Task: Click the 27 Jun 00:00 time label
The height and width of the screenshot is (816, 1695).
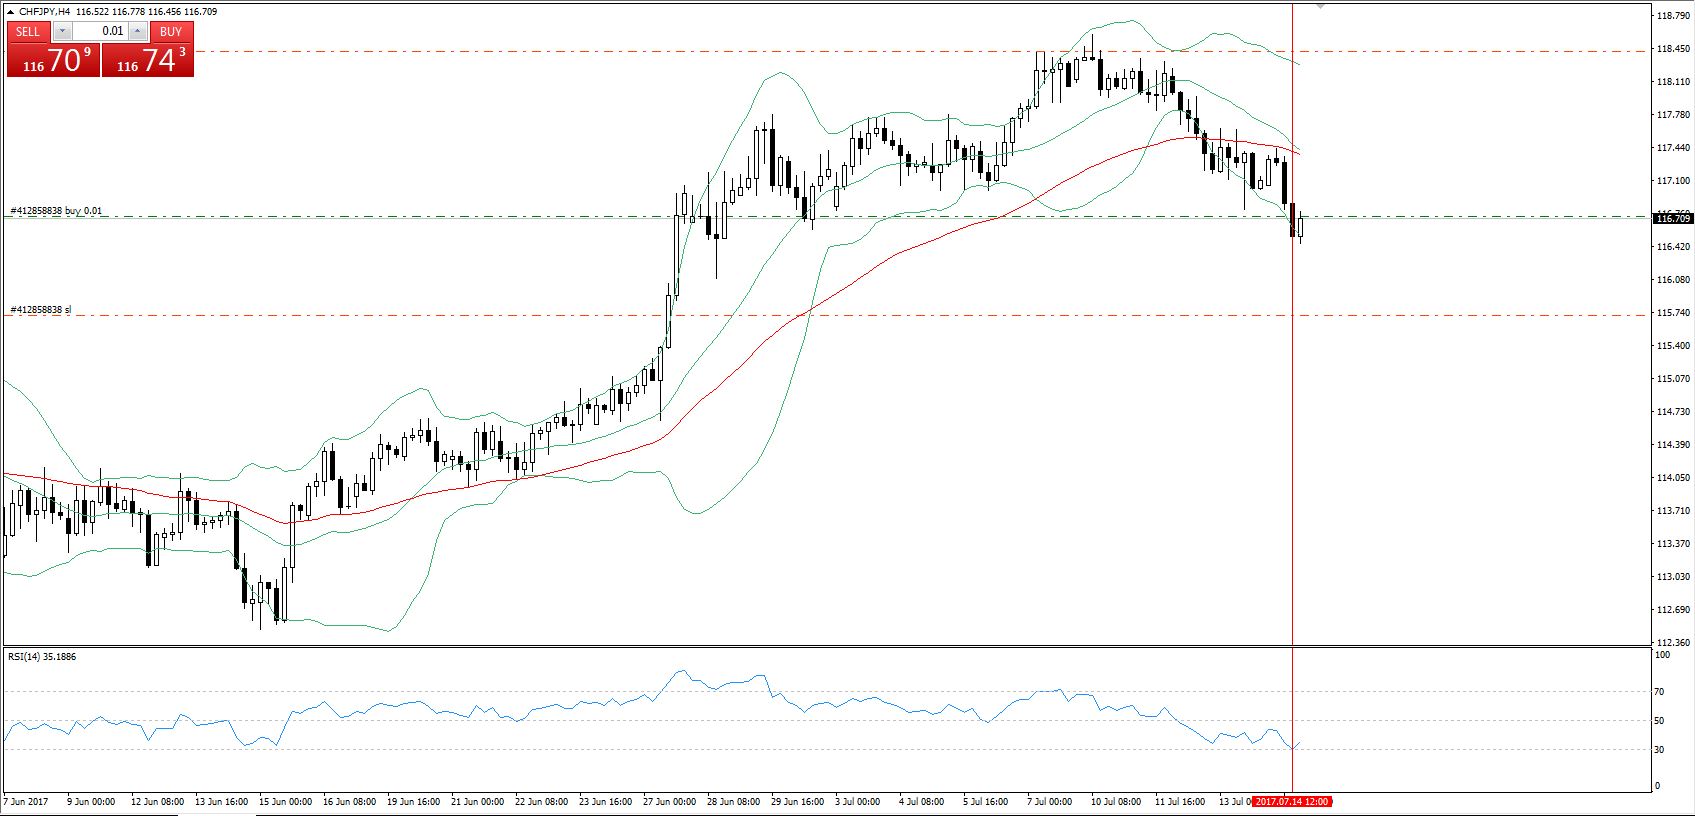Action: coord(670,801)
